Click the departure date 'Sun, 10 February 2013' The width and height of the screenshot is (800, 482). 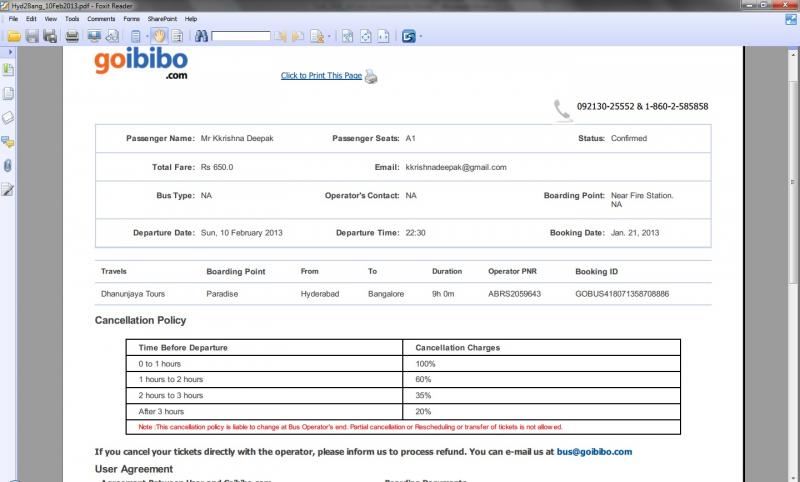tap(241, 233)
